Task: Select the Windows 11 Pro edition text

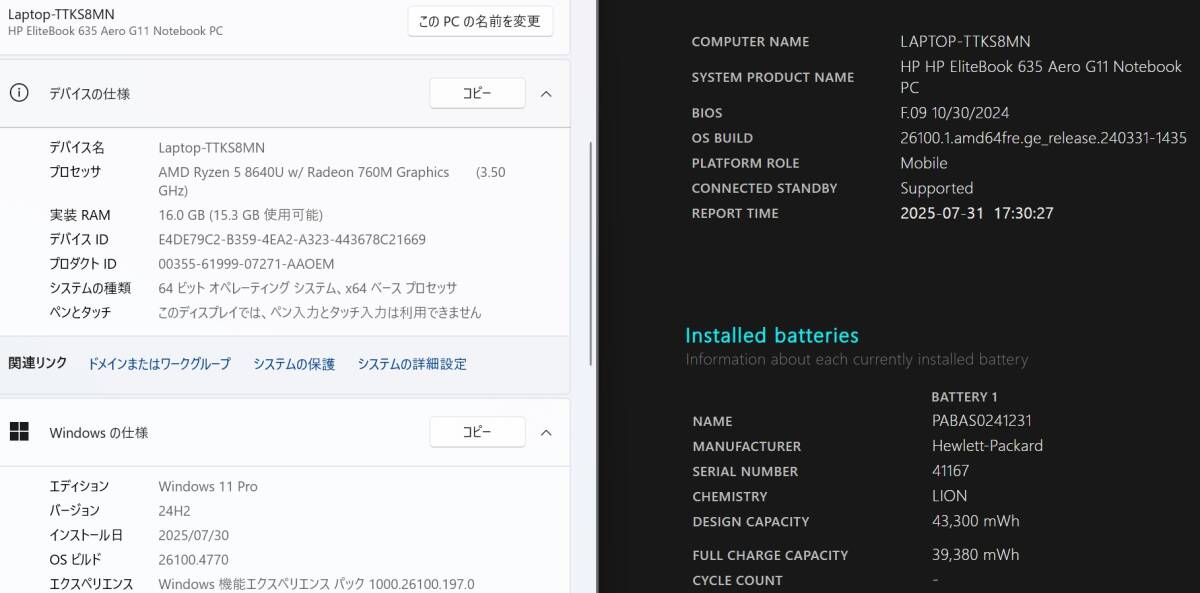Action: [208, 486]
